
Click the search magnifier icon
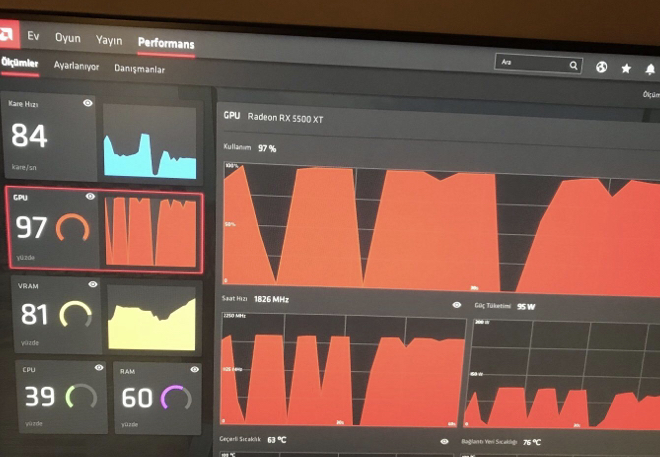point(573,65)
